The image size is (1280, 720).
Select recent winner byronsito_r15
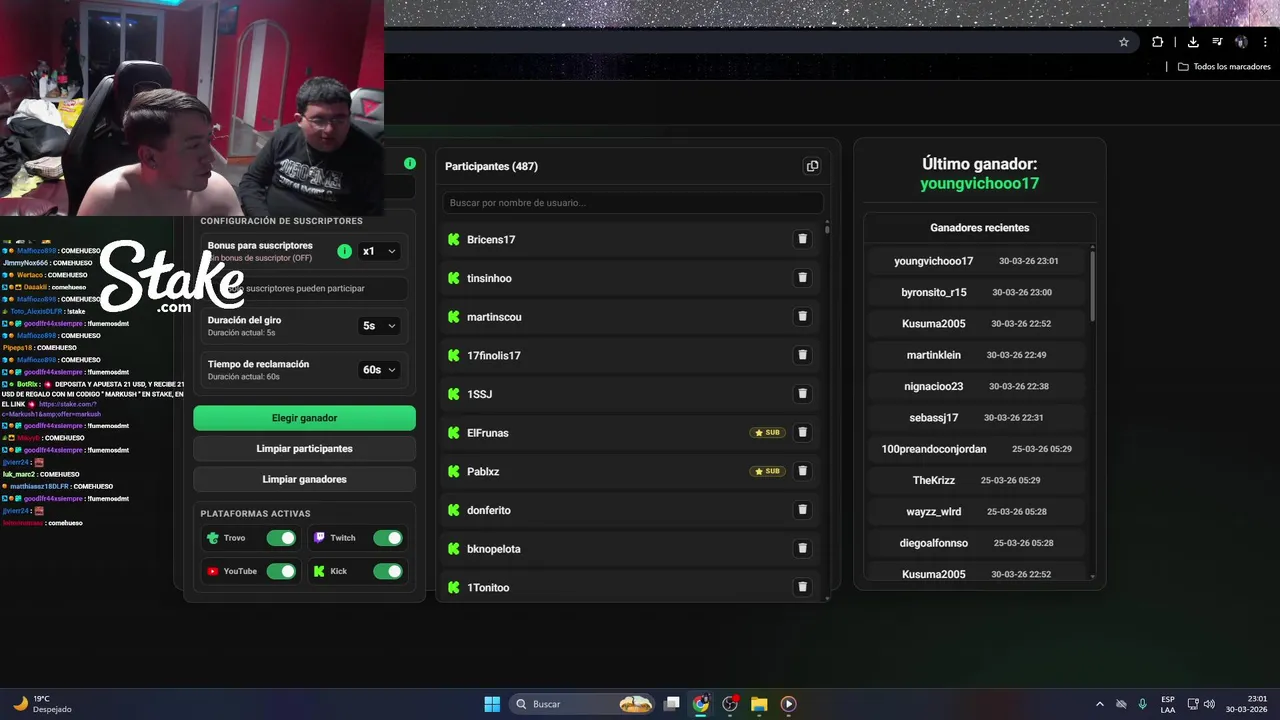[x=934, y=292]
